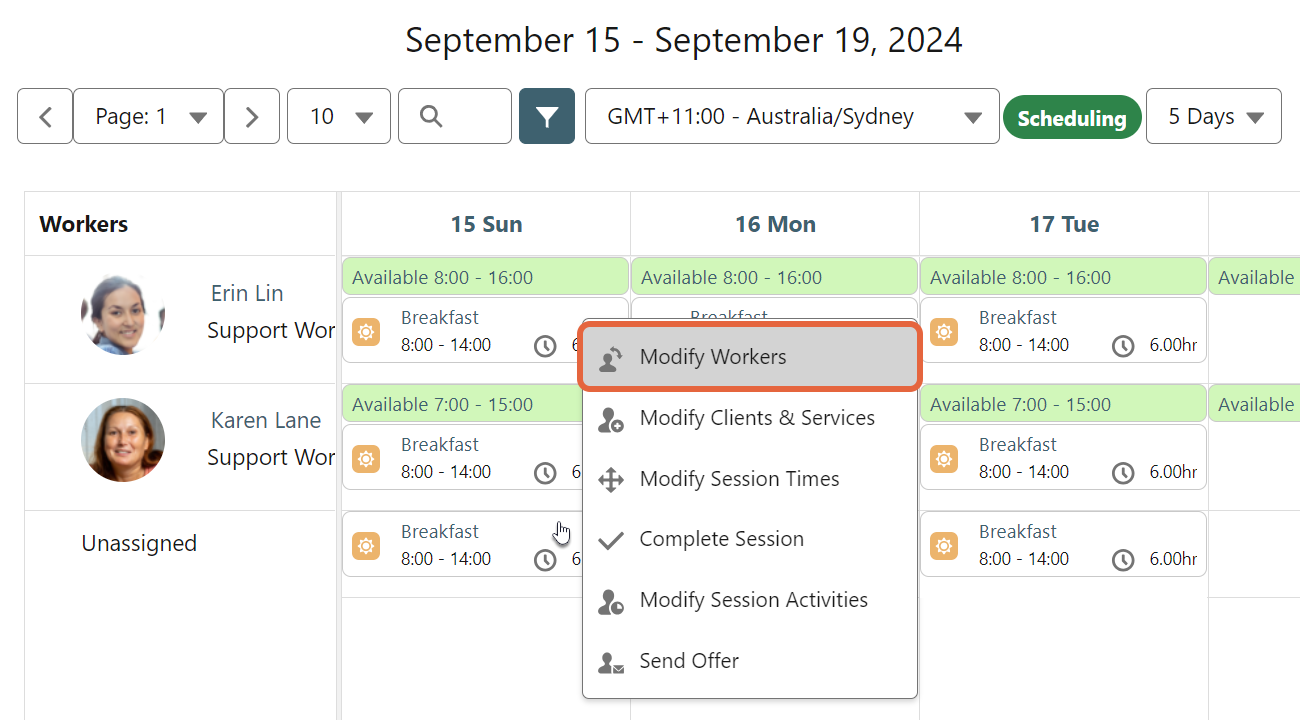Open the filter funnel icon

[546, 116]
